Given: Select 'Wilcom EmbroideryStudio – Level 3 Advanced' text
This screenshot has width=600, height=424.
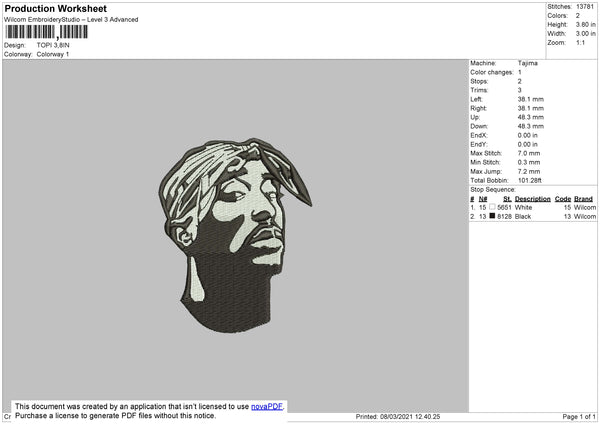Looking at the screenshot, I should pyautogui.click(x=71, y=20).
